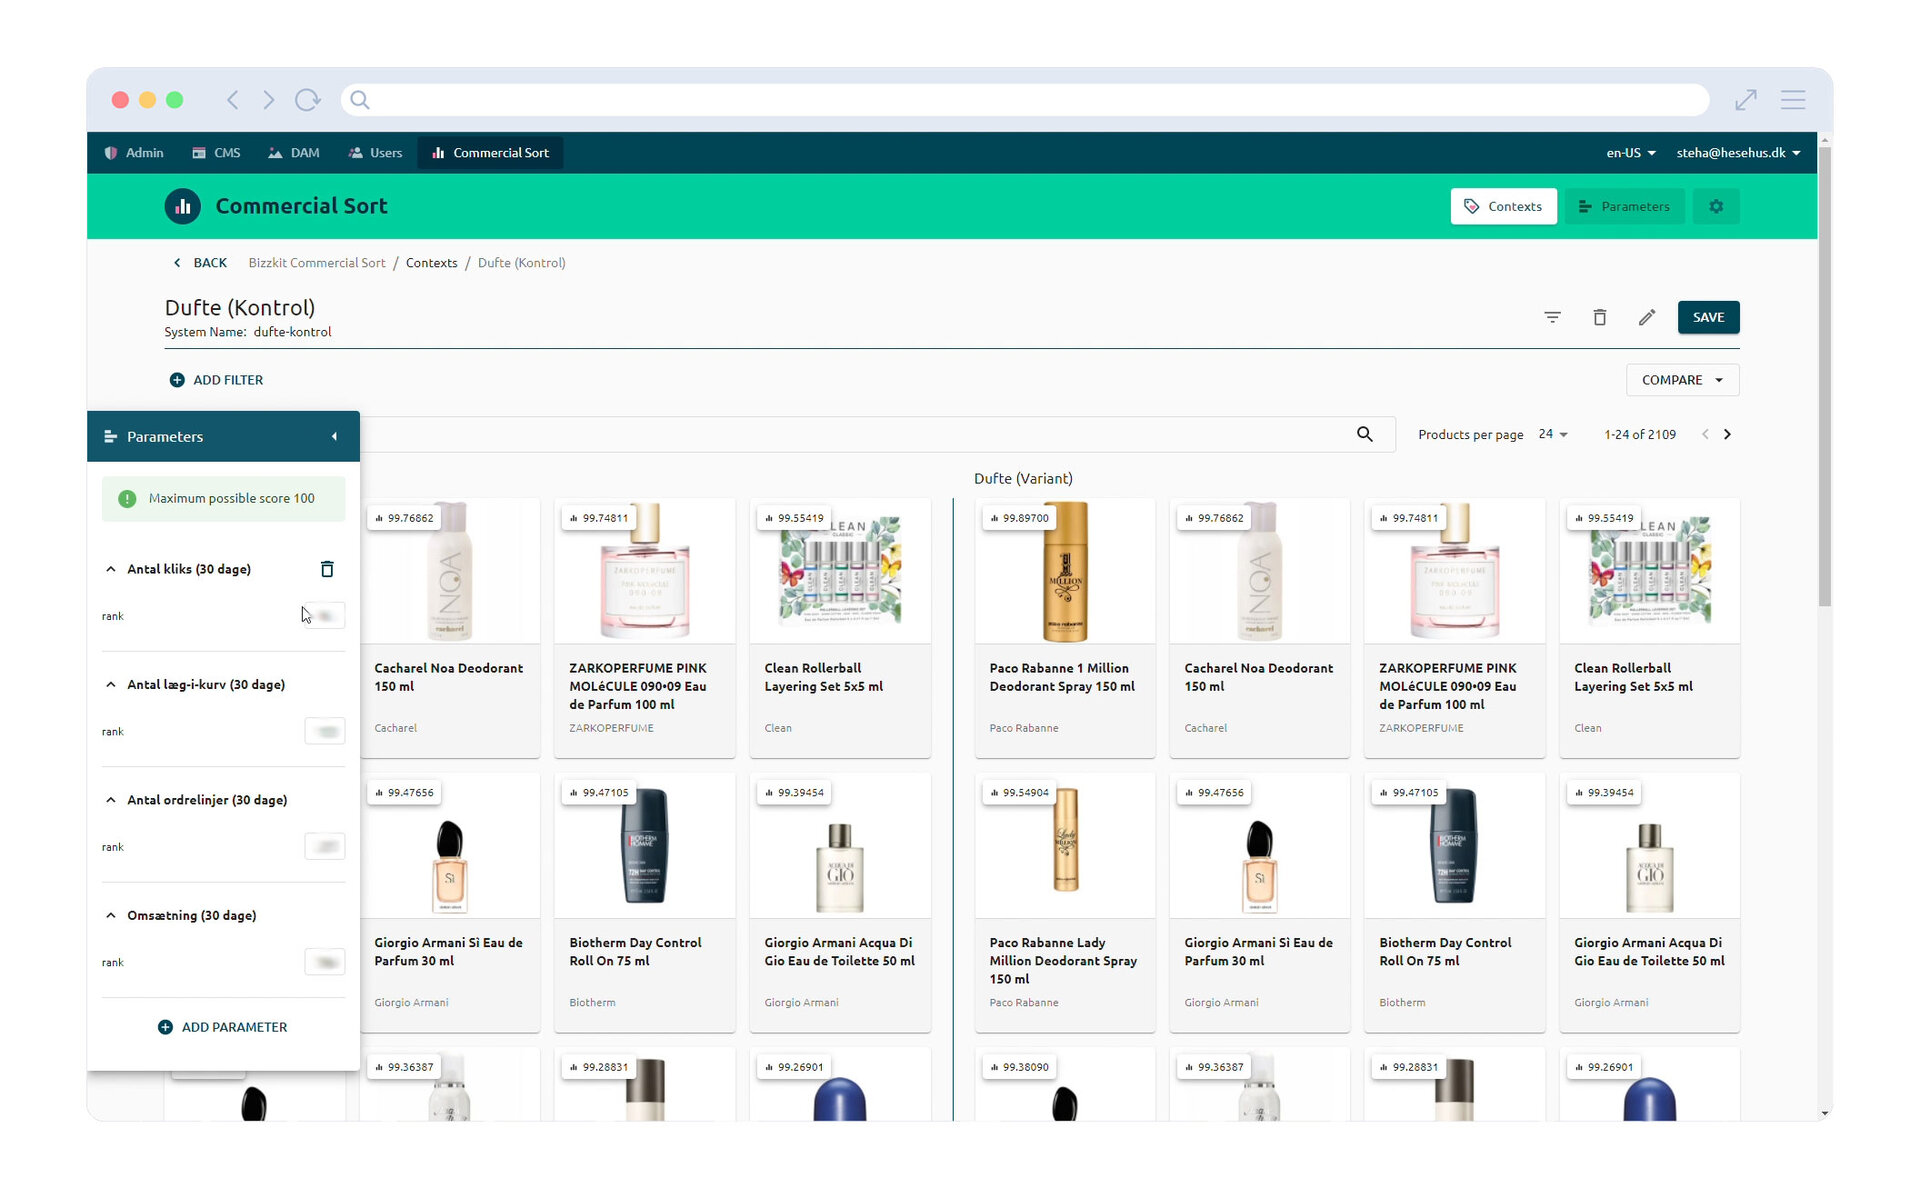
Task: Go to next products page
Action: pos(1727,434)
